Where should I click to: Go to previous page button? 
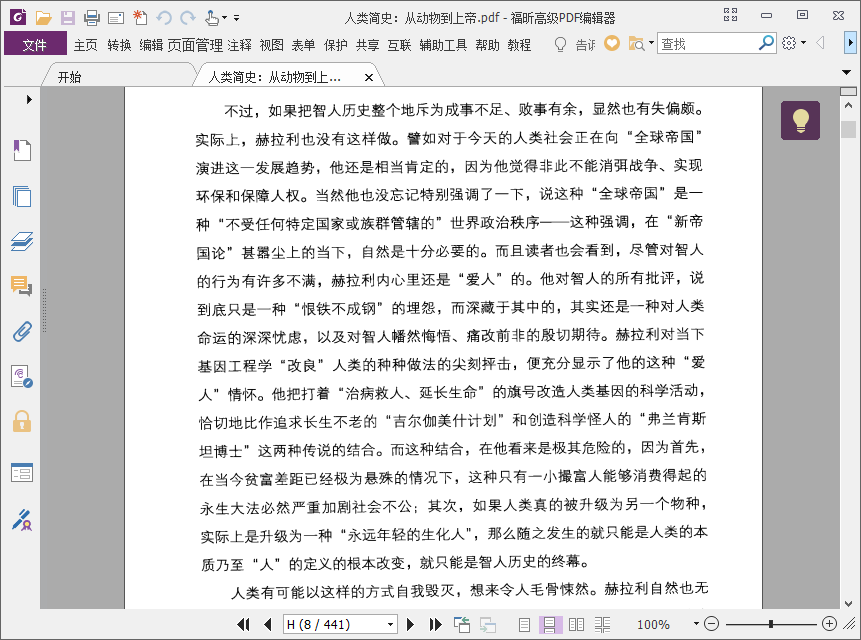(x=268, y=624)
